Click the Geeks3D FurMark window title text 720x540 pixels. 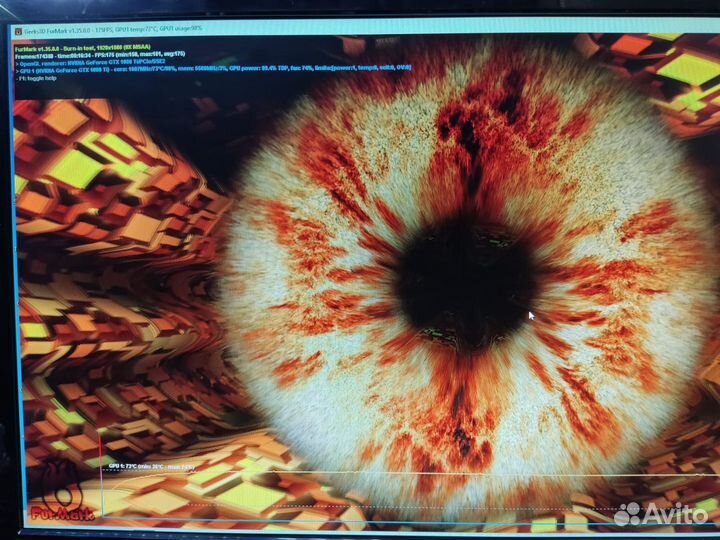point(113,30)
